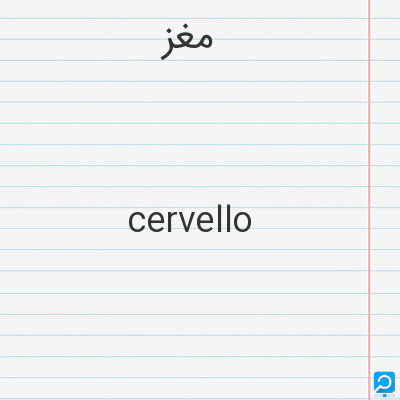Image resolution: width=400 pixels, height=400 pixels.
Task: Click the letter ز of the Persian word
Action: tap(168, 45)
